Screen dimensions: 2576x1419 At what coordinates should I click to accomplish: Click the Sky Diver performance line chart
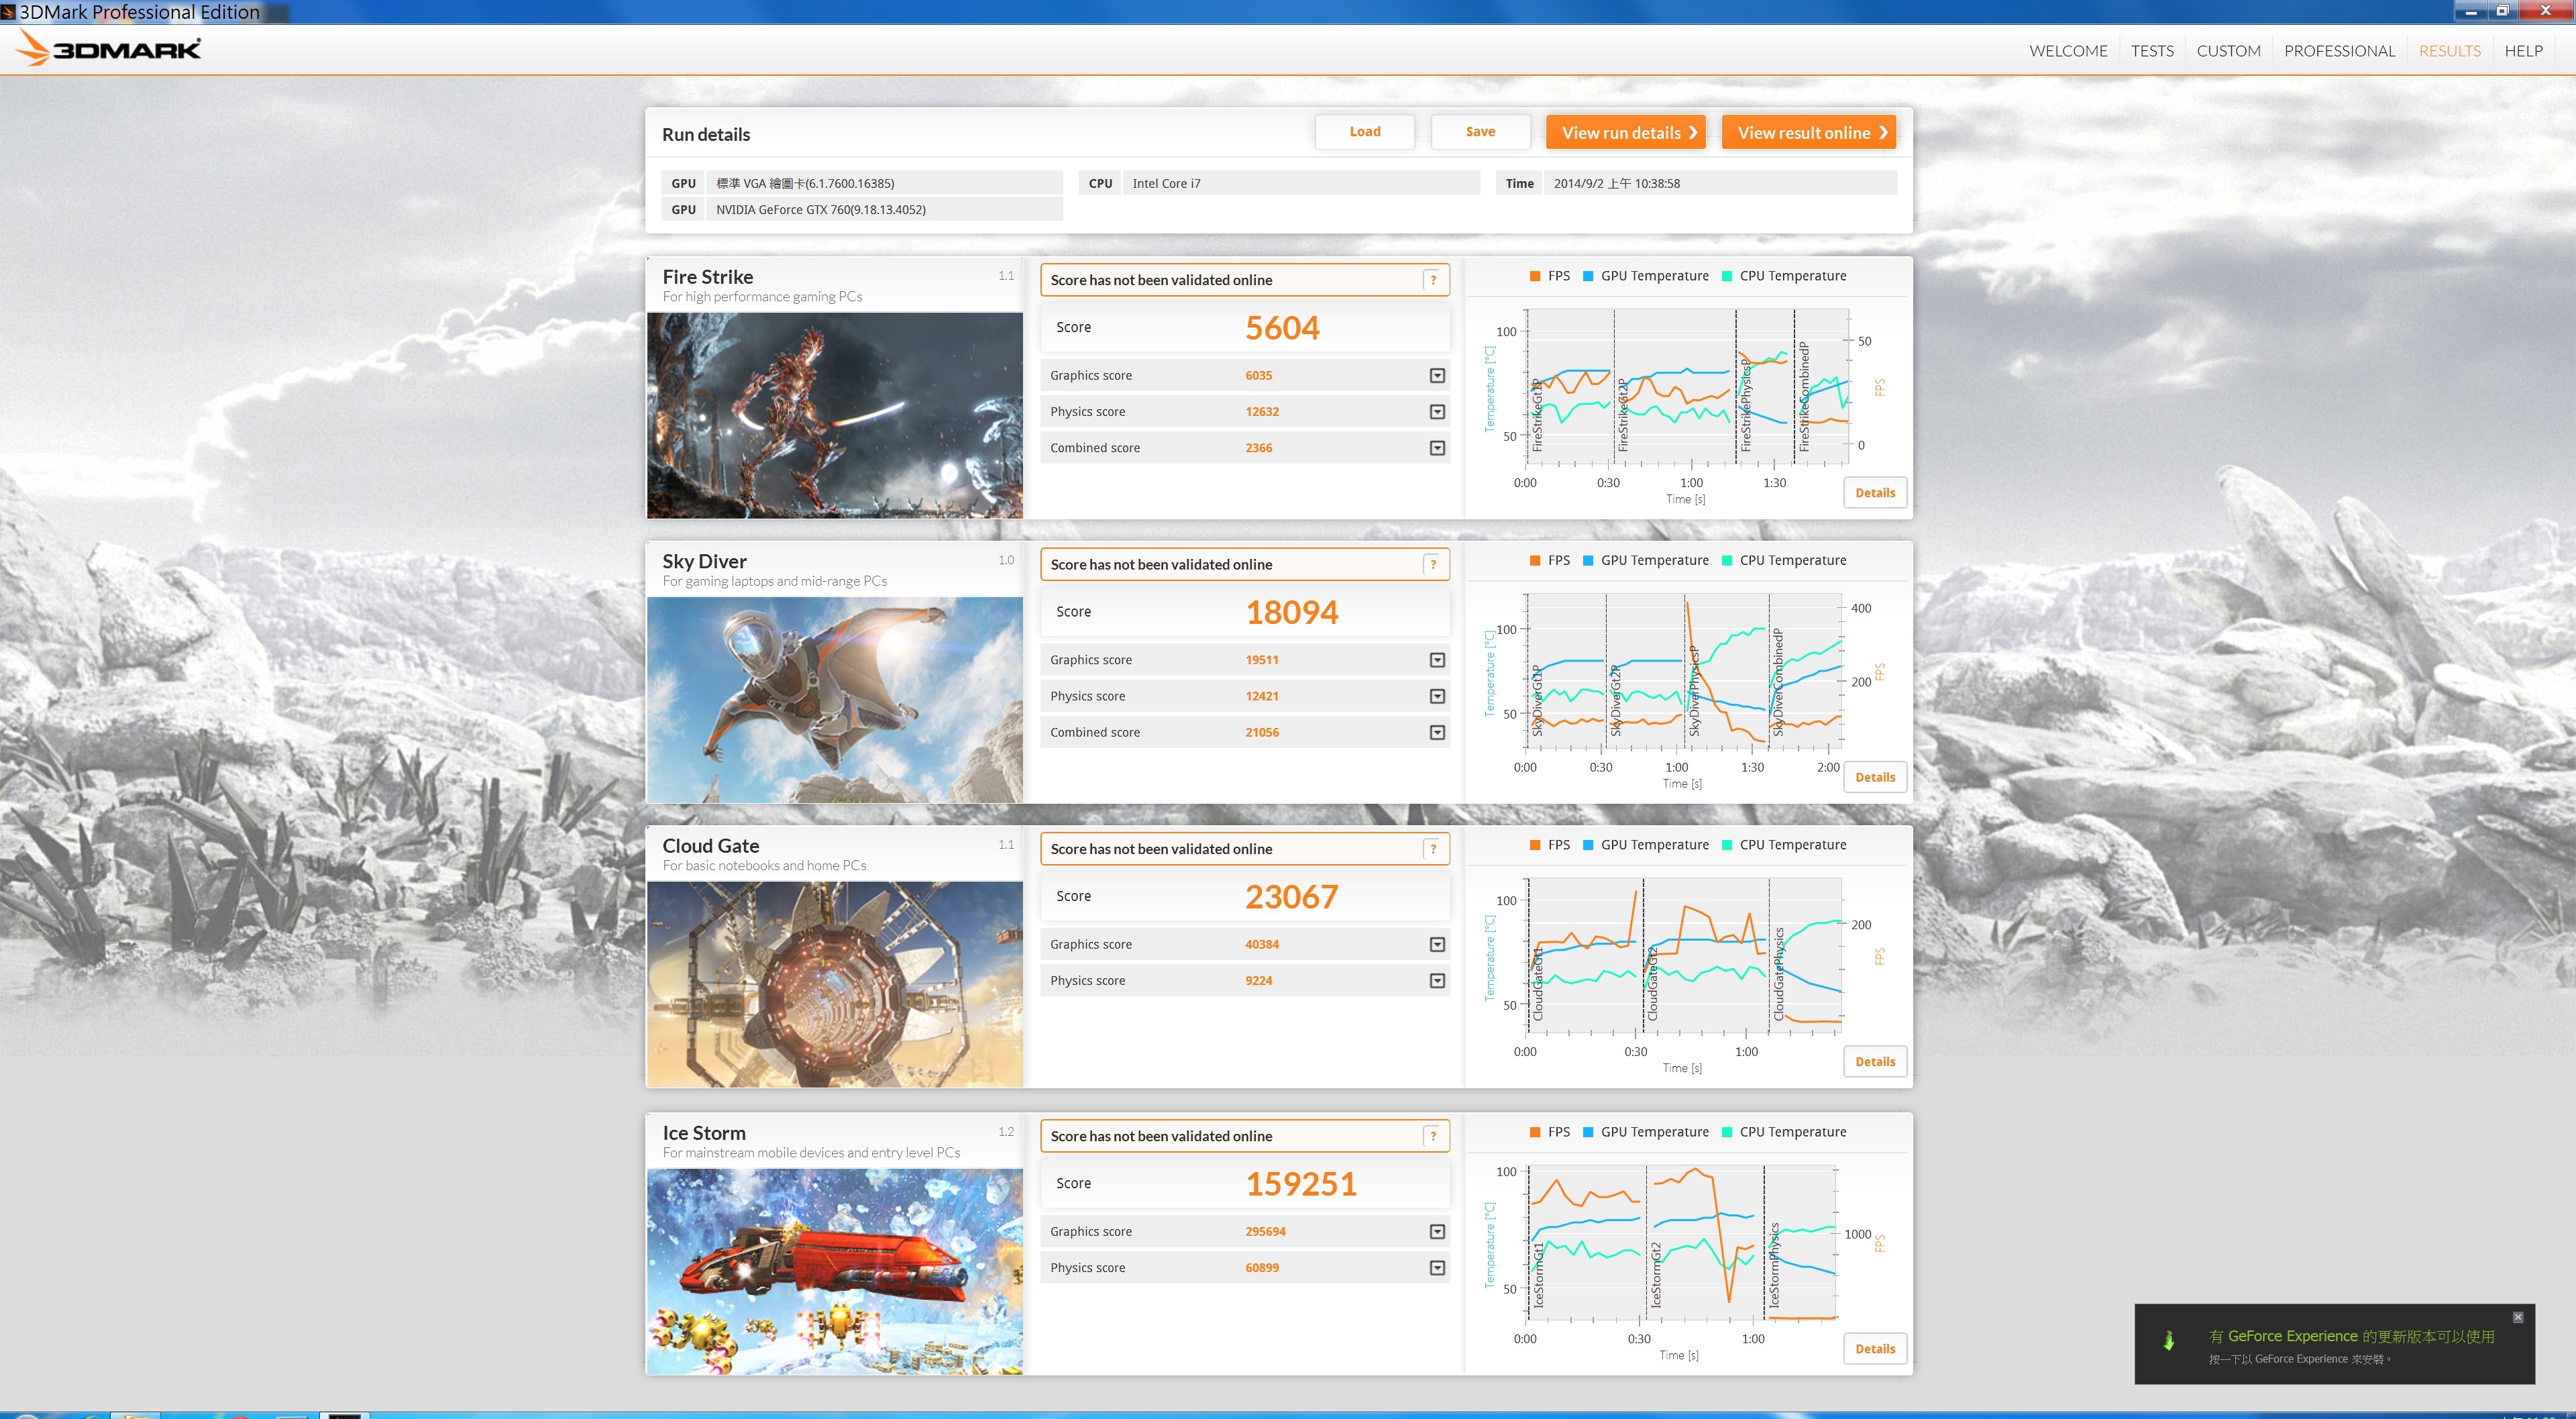[1684, 672]
